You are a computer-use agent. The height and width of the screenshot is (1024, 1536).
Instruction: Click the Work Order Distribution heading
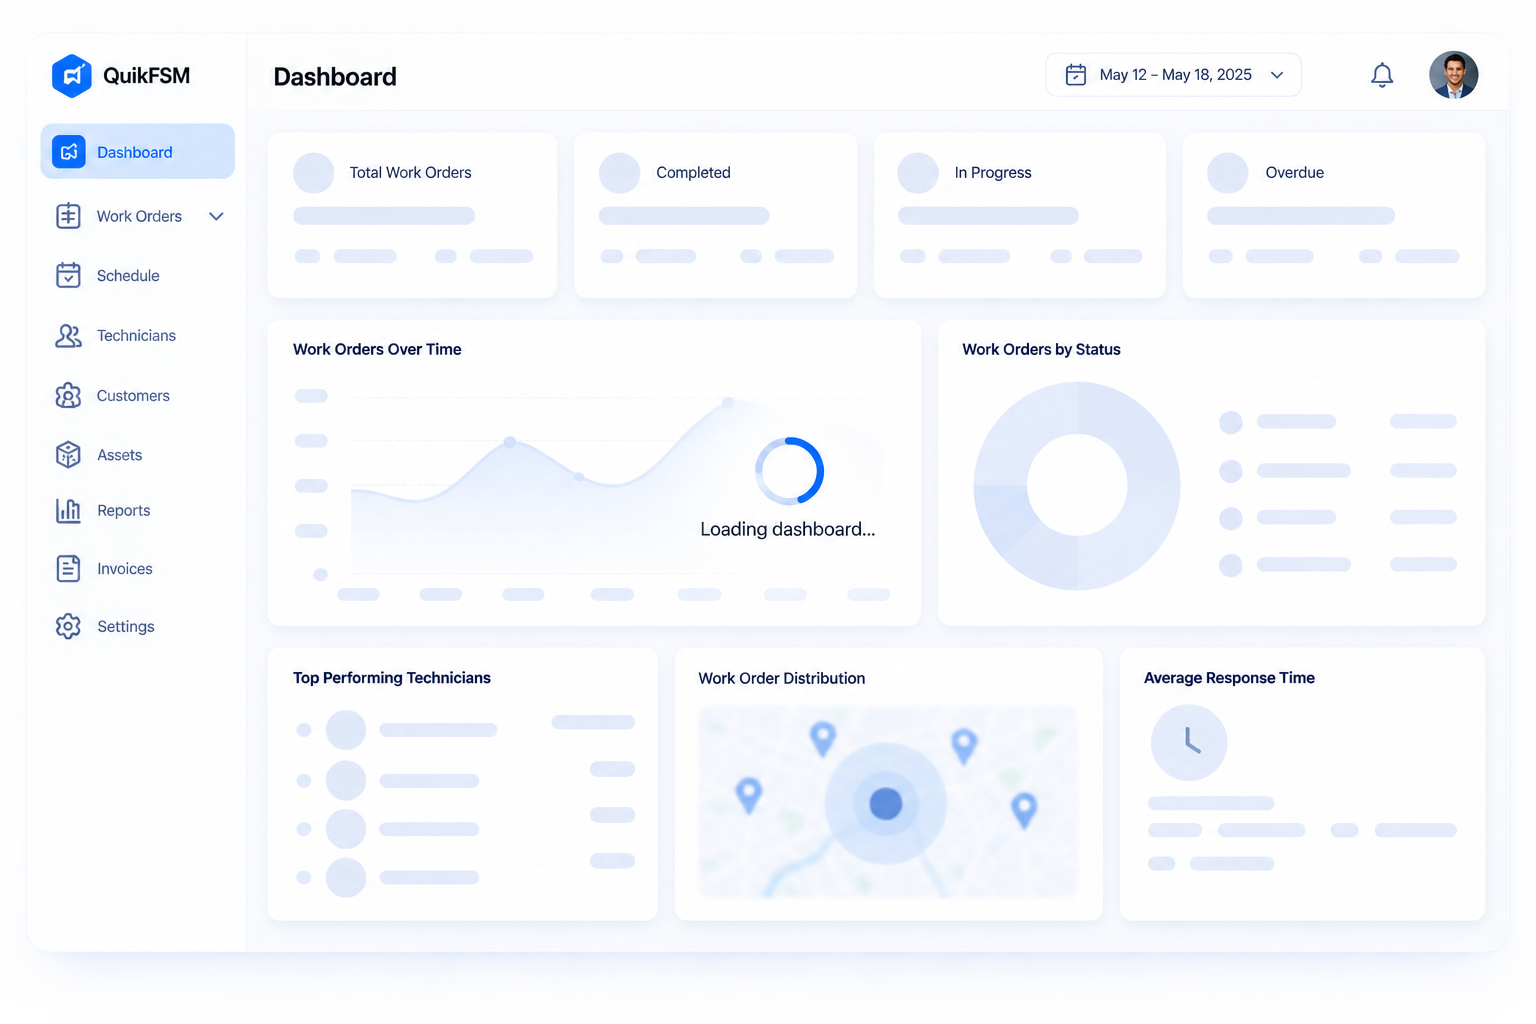tap(782, 678)
